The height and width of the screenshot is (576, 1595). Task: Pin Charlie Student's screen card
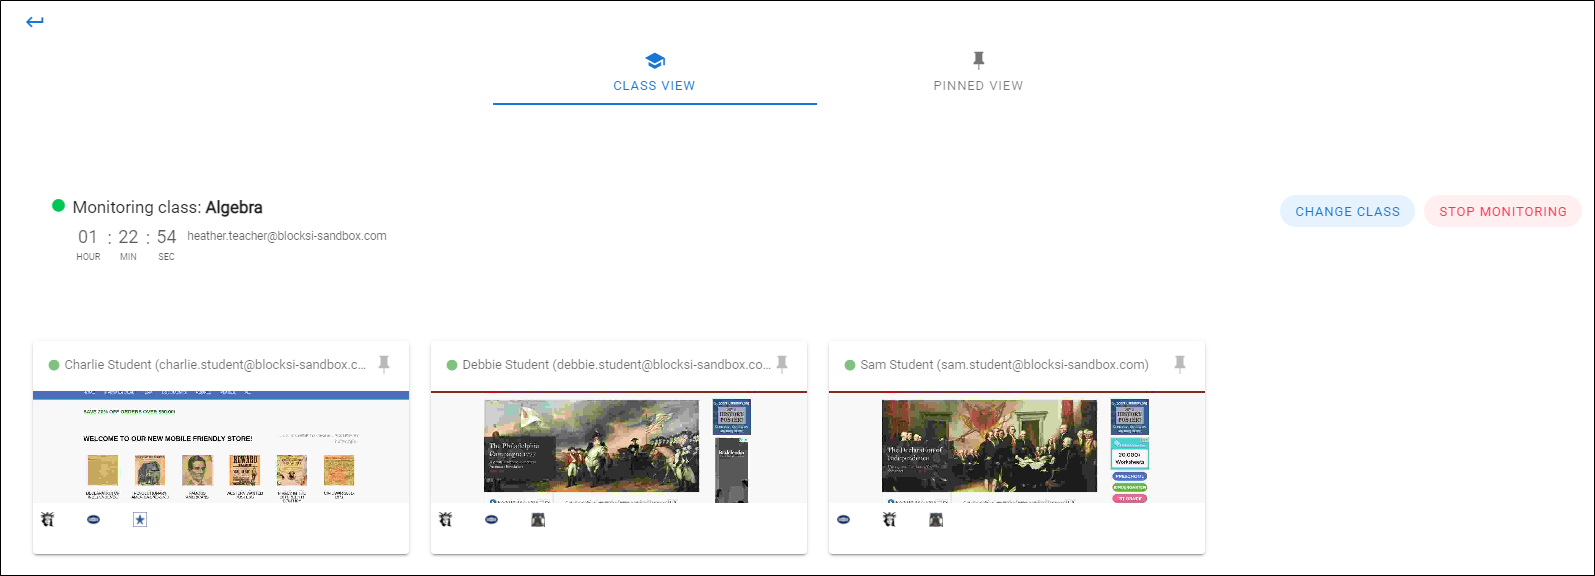pyautogui.click(x=384, y=364)
